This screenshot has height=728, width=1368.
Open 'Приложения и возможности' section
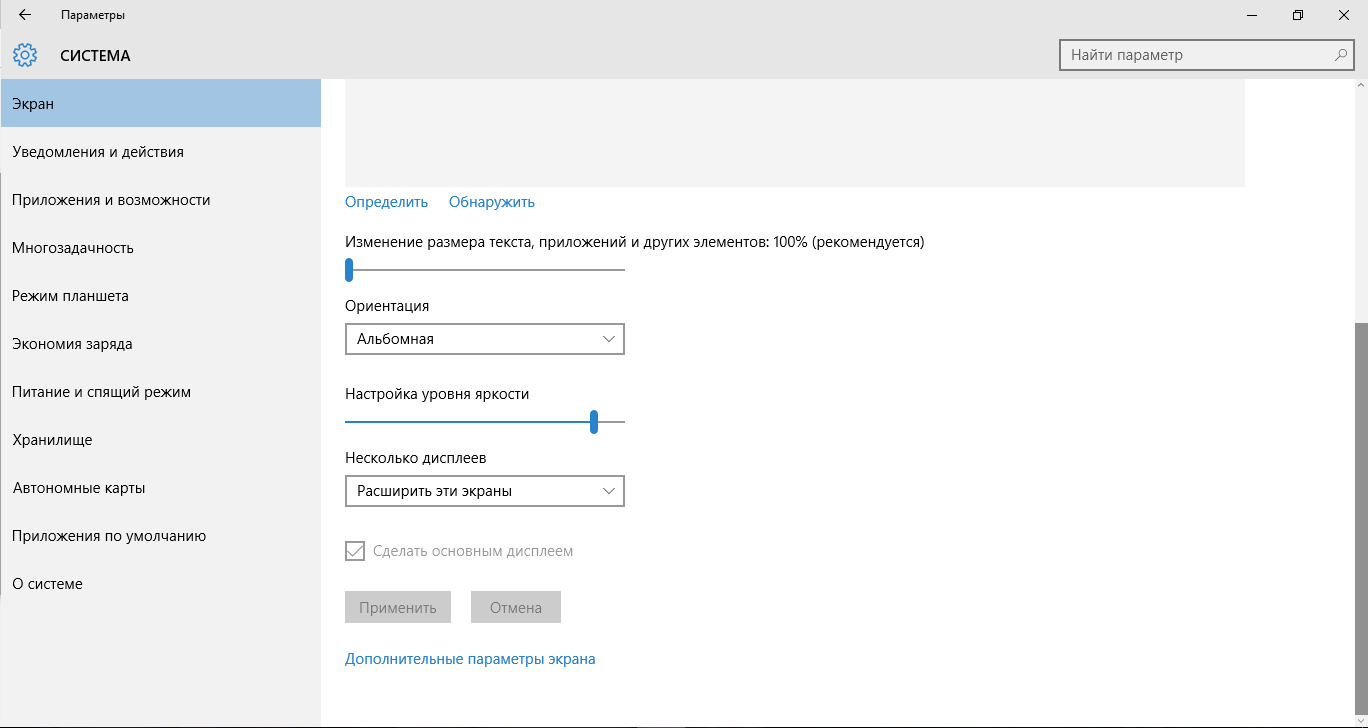click(x=111, y=200)
